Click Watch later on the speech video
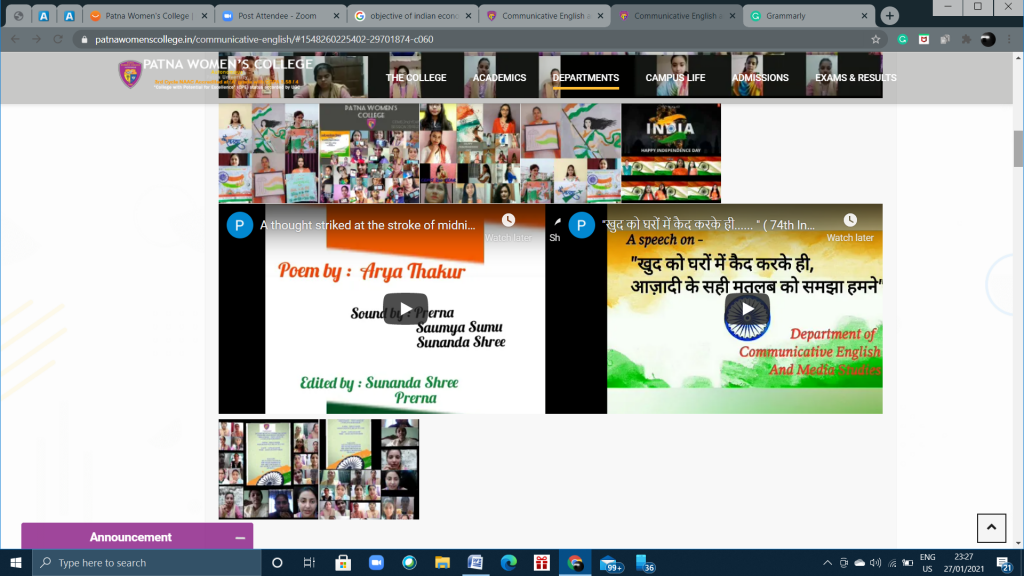The width and height of the screenshot is (1024, 576). coord(850,226)
